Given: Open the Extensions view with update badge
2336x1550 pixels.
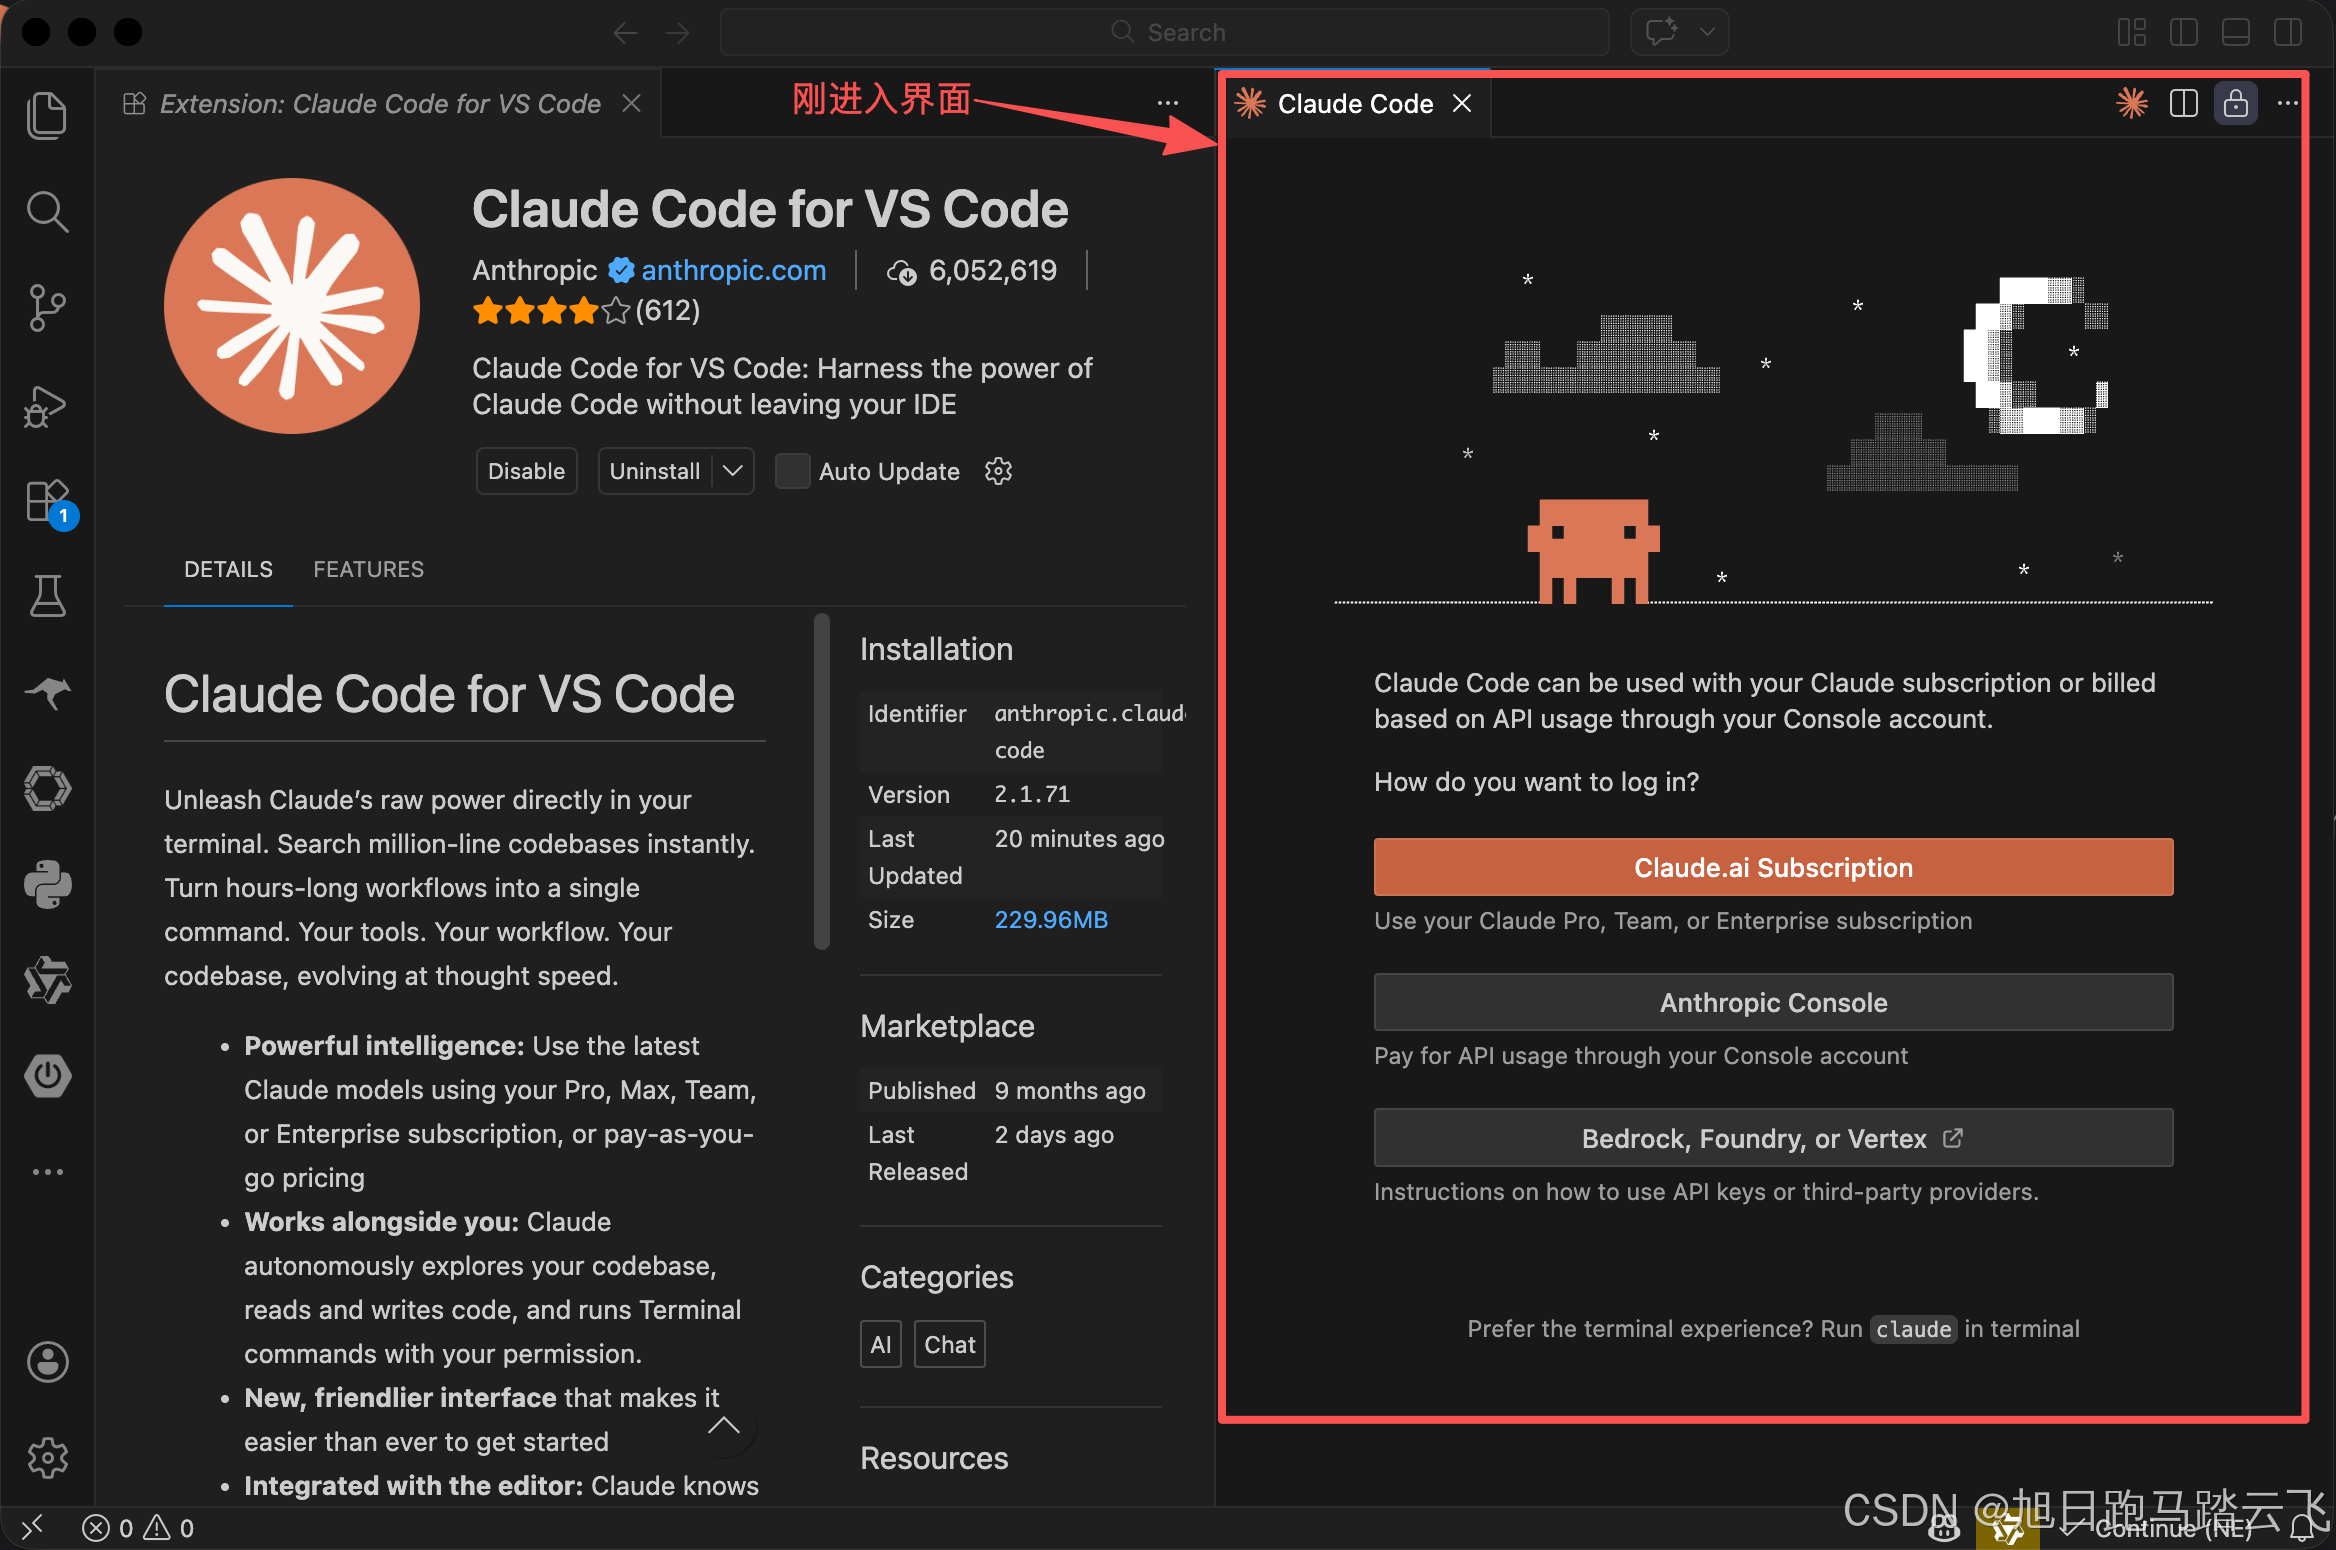Looking at the screenshot, I should [47, 501].
